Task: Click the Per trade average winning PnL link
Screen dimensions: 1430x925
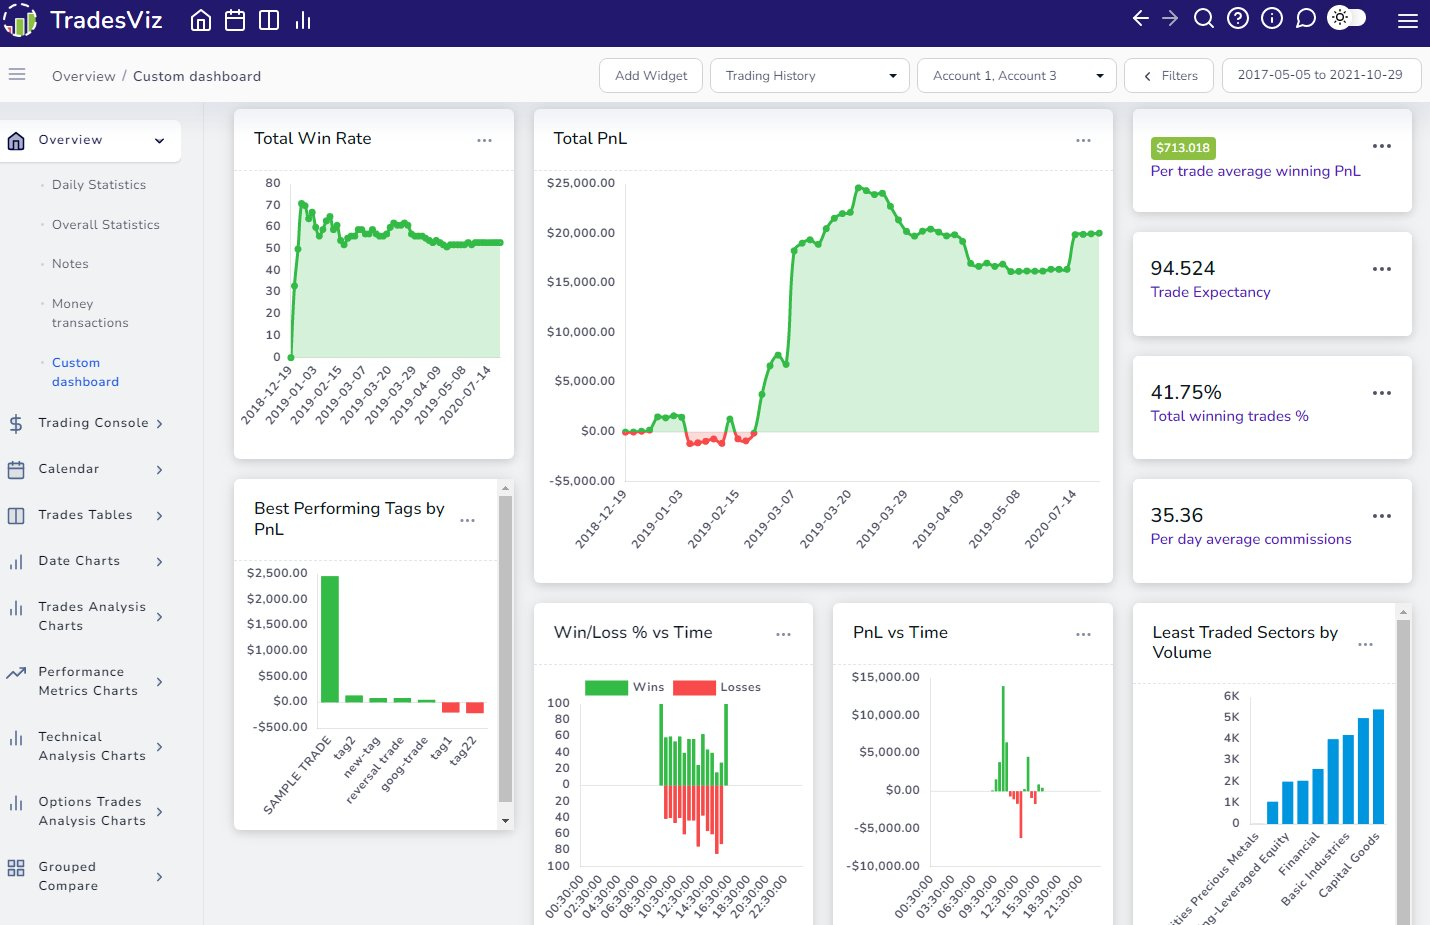Action: pos(1255,171)
